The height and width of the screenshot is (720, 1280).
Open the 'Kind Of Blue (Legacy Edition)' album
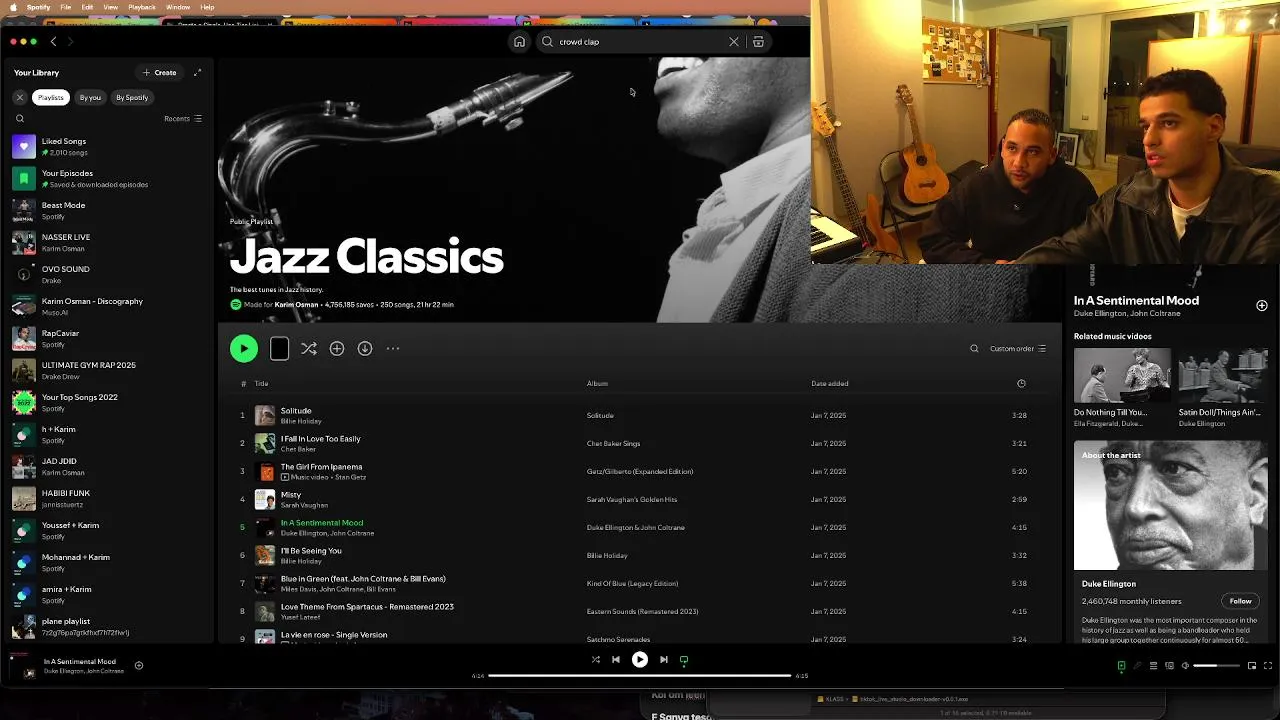coord(632,583)
